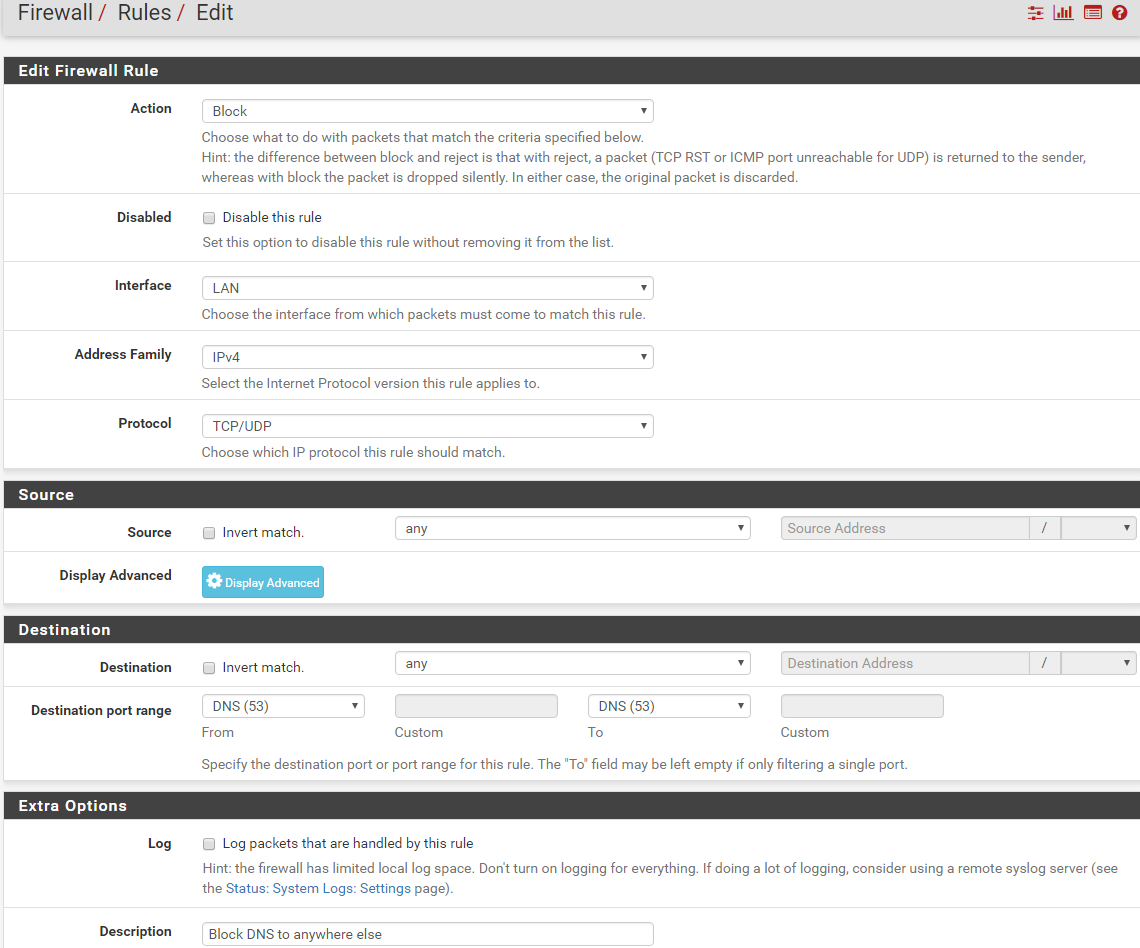Open the related status bar-chart icon
Viewport: 1140px width, 948px height.
coord(1063,13)
